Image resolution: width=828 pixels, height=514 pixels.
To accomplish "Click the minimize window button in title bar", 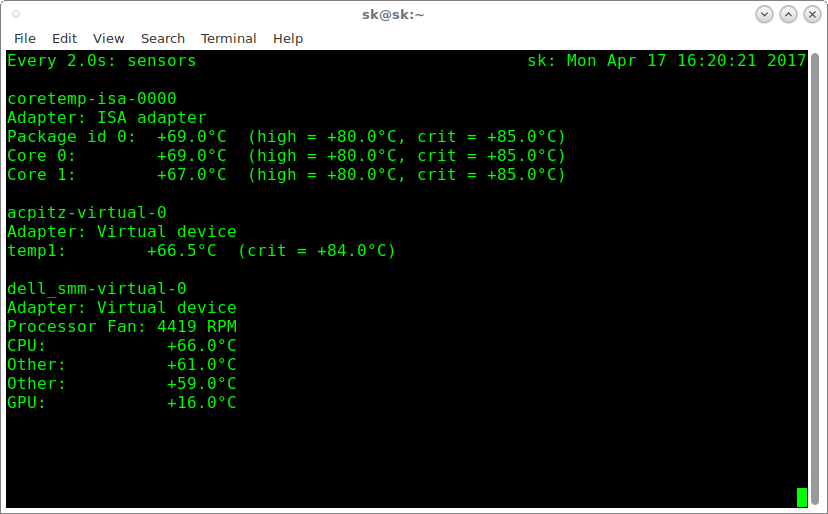I will pos(764,14).
